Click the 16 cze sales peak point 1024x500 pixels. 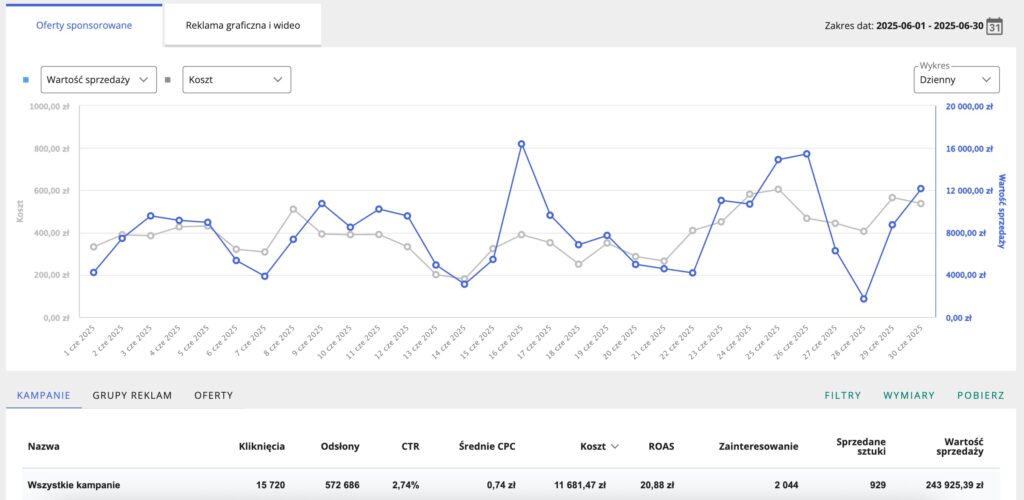pyautogui.click(x=521, y=144)
